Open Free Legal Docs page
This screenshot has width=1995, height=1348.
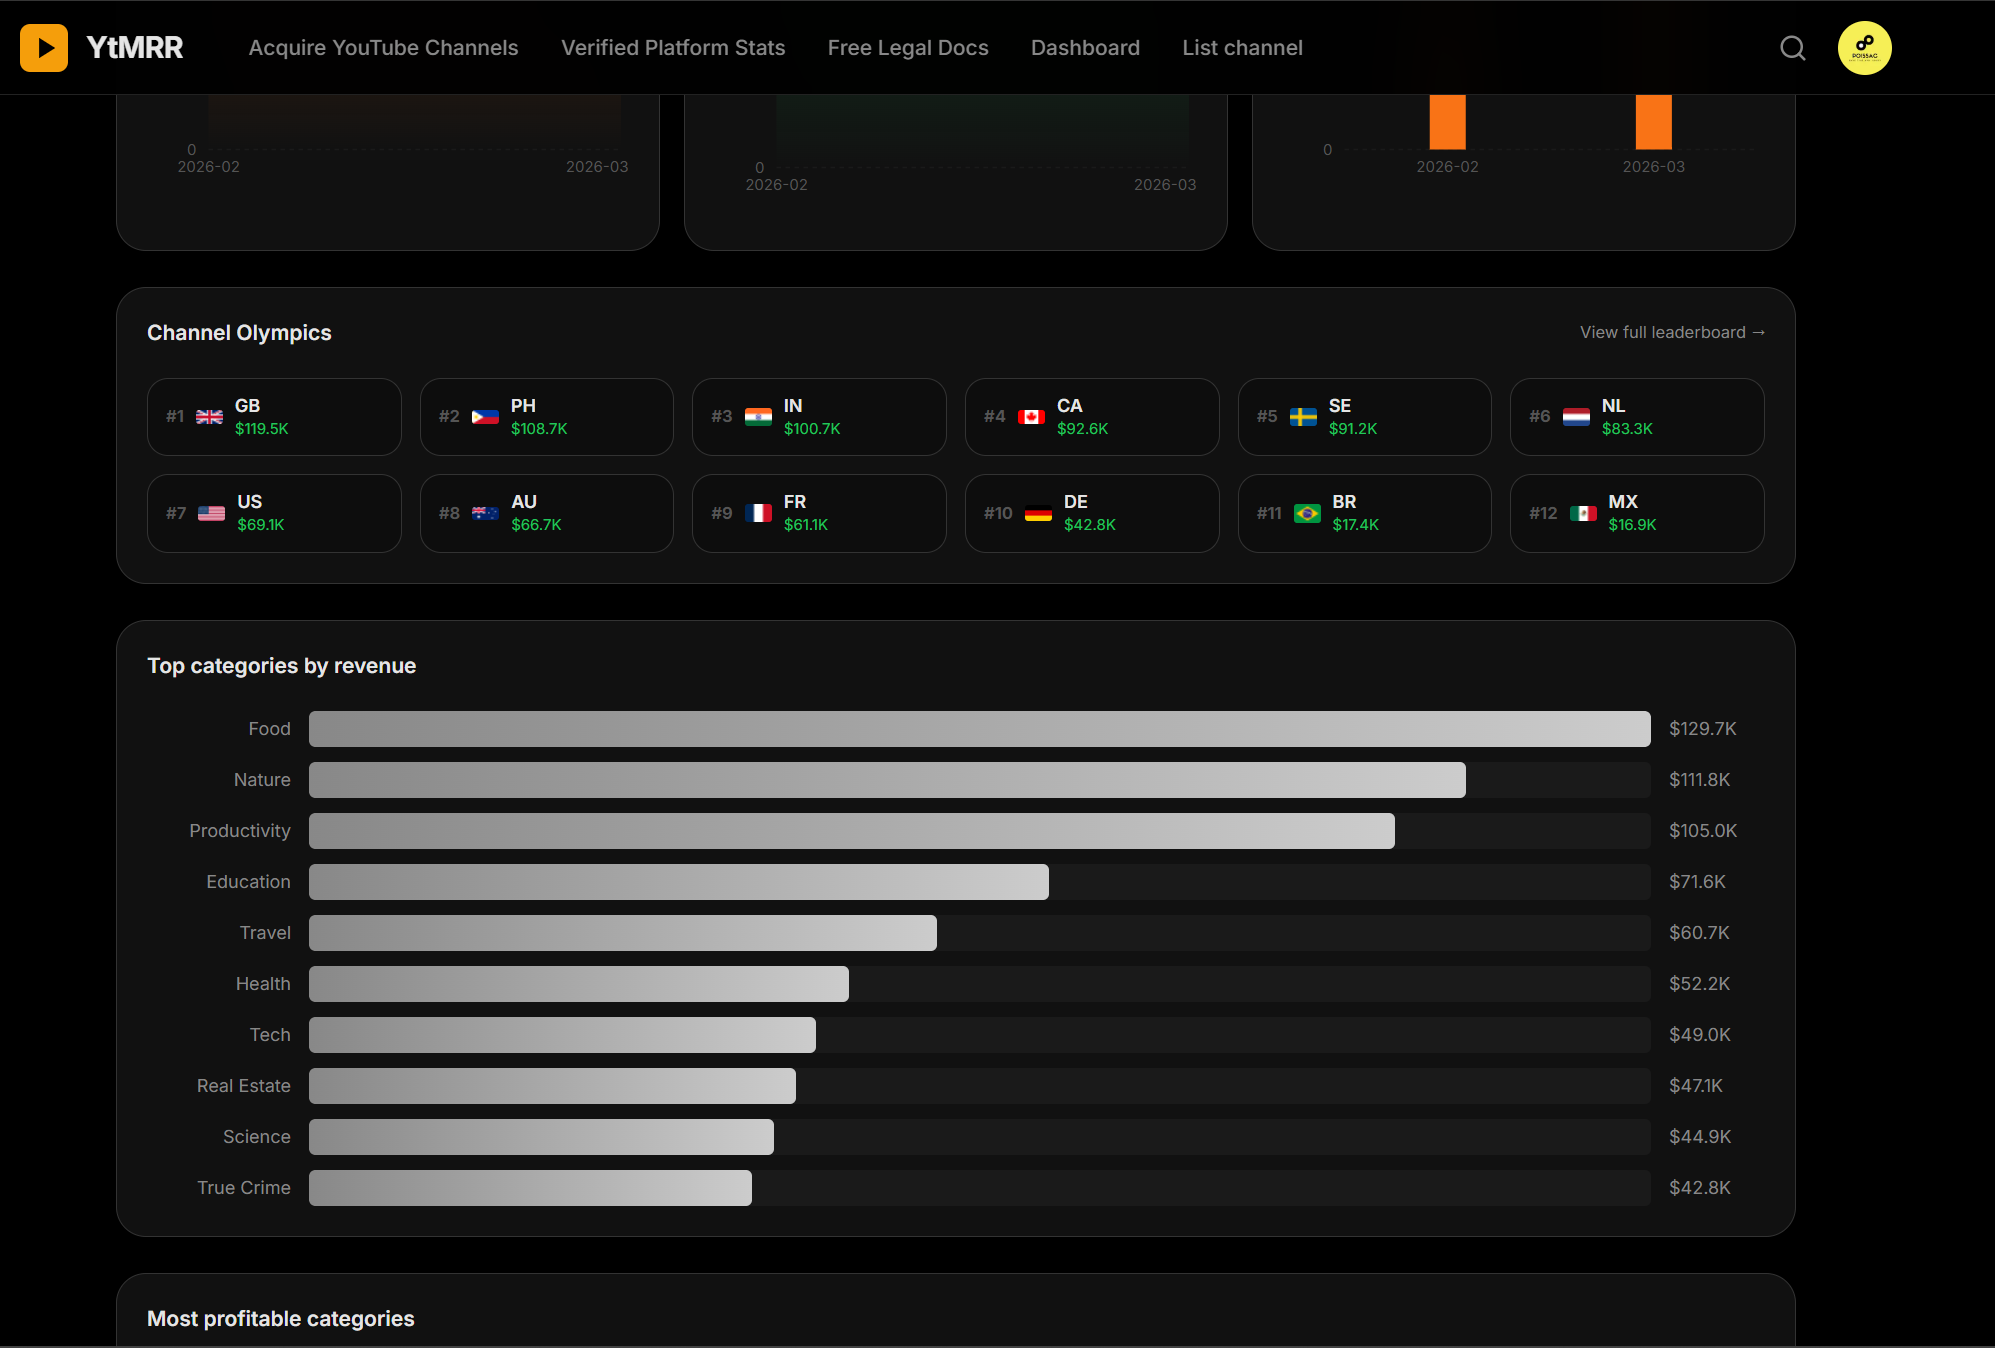[x=908, y=48]
